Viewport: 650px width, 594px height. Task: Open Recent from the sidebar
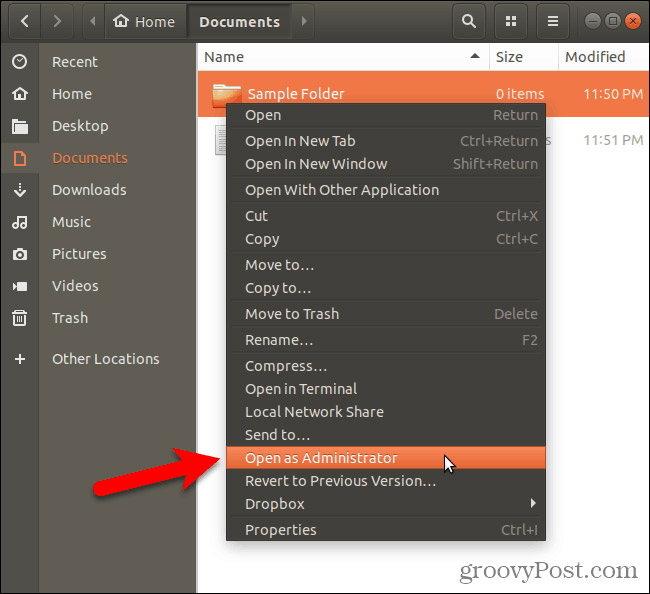tap(75, 62)
